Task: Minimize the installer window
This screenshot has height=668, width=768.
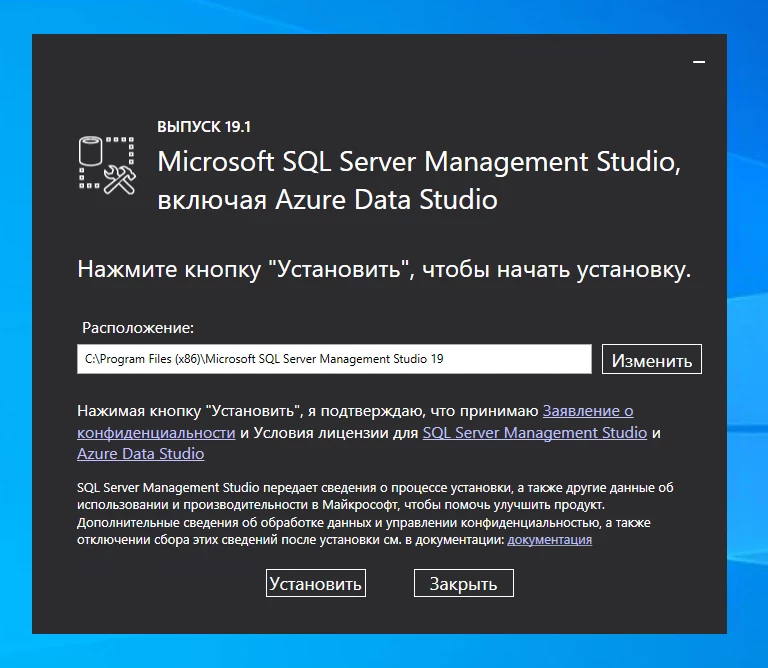Action: click(x=699, y=62)
